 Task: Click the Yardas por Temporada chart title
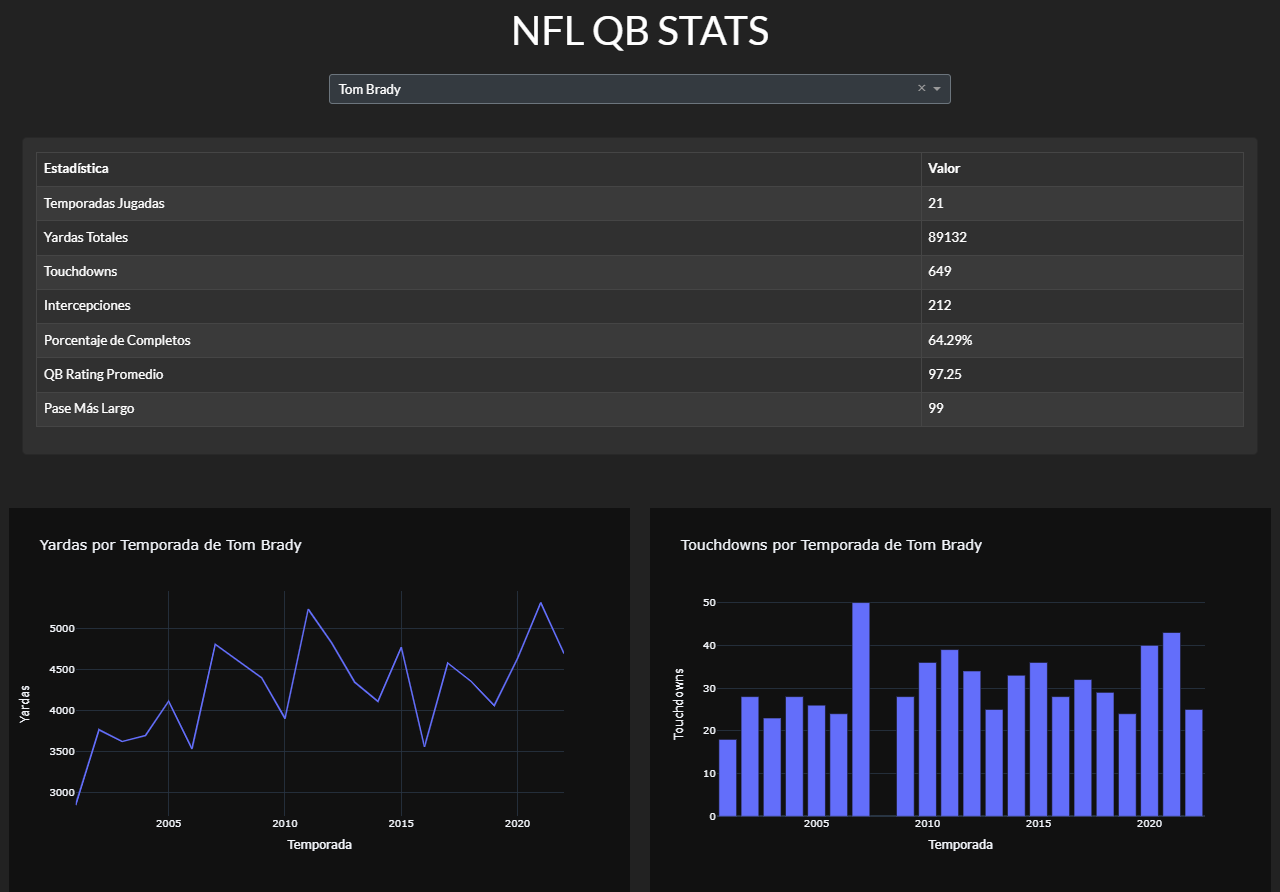[170, 545]
